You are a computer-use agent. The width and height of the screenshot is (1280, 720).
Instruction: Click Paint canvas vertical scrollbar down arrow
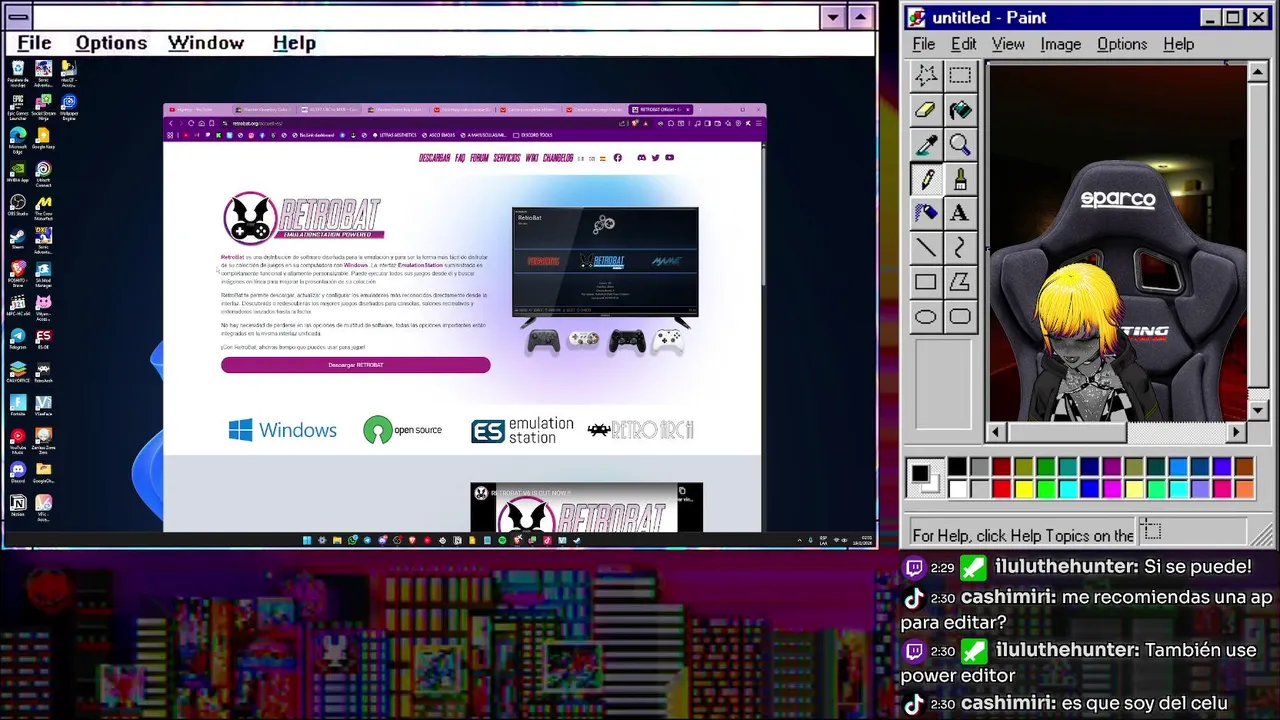click(x=1258, y=410)
